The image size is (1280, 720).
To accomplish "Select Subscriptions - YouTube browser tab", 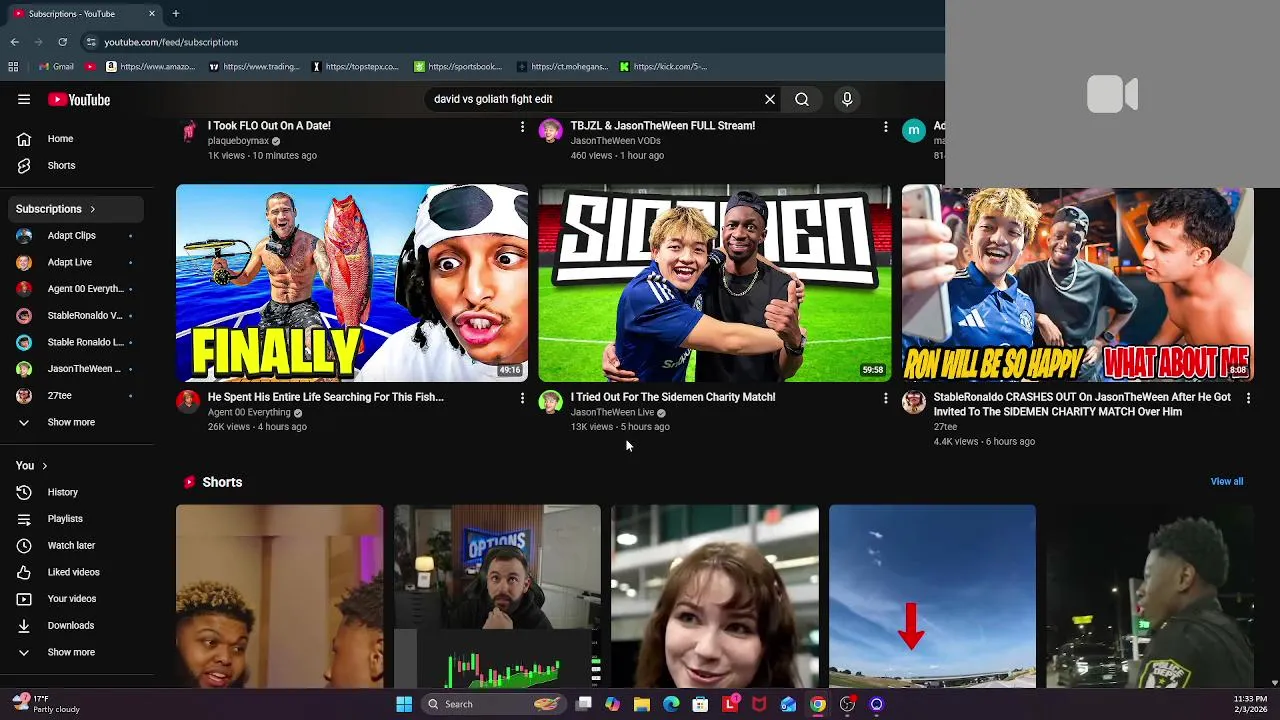I will pyautogui.click(x=85, y=14).
